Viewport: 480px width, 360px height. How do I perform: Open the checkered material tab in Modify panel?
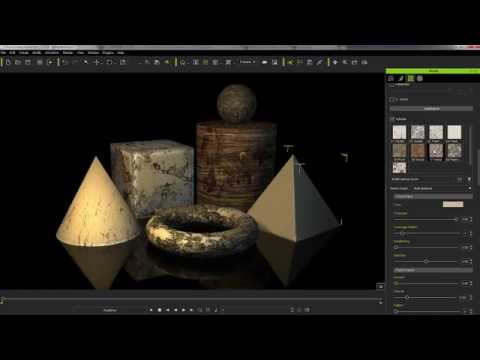point(410,79)
